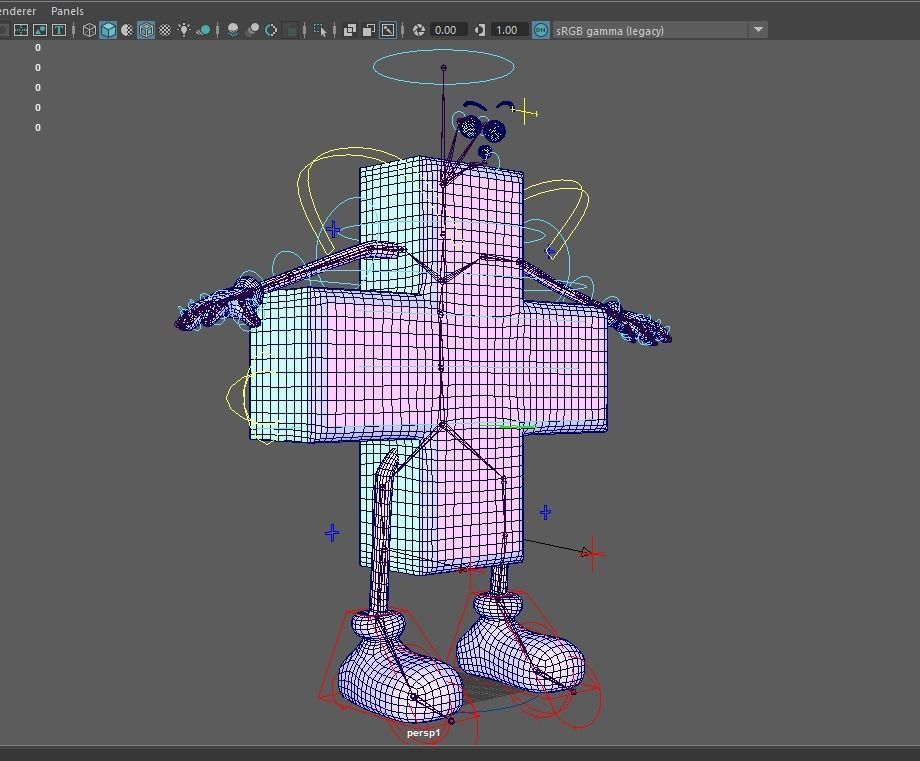Select Smooth Shade All solid cube icon
Viewport: 920px width, 761px height.
point(108,30)
